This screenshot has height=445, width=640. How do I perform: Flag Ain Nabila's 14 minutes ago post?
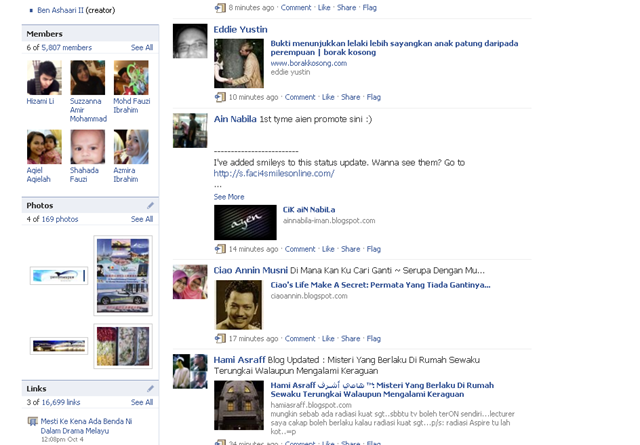(x=373, y=249)
